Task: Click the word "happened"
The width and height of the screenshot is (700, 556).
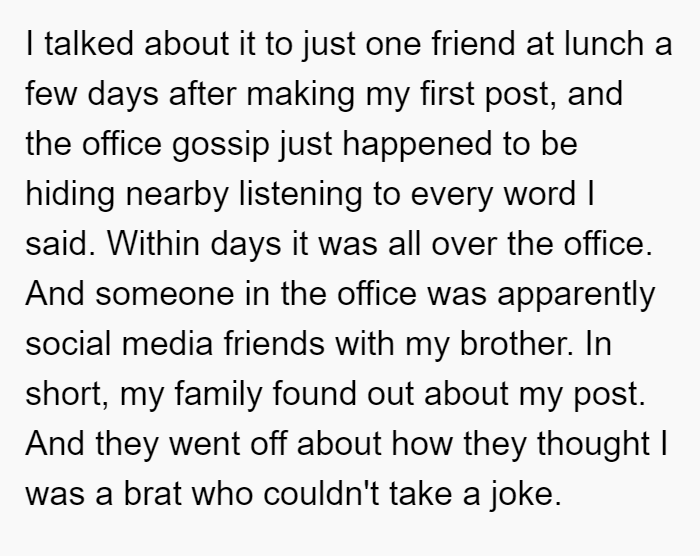Action: [417, 144]
